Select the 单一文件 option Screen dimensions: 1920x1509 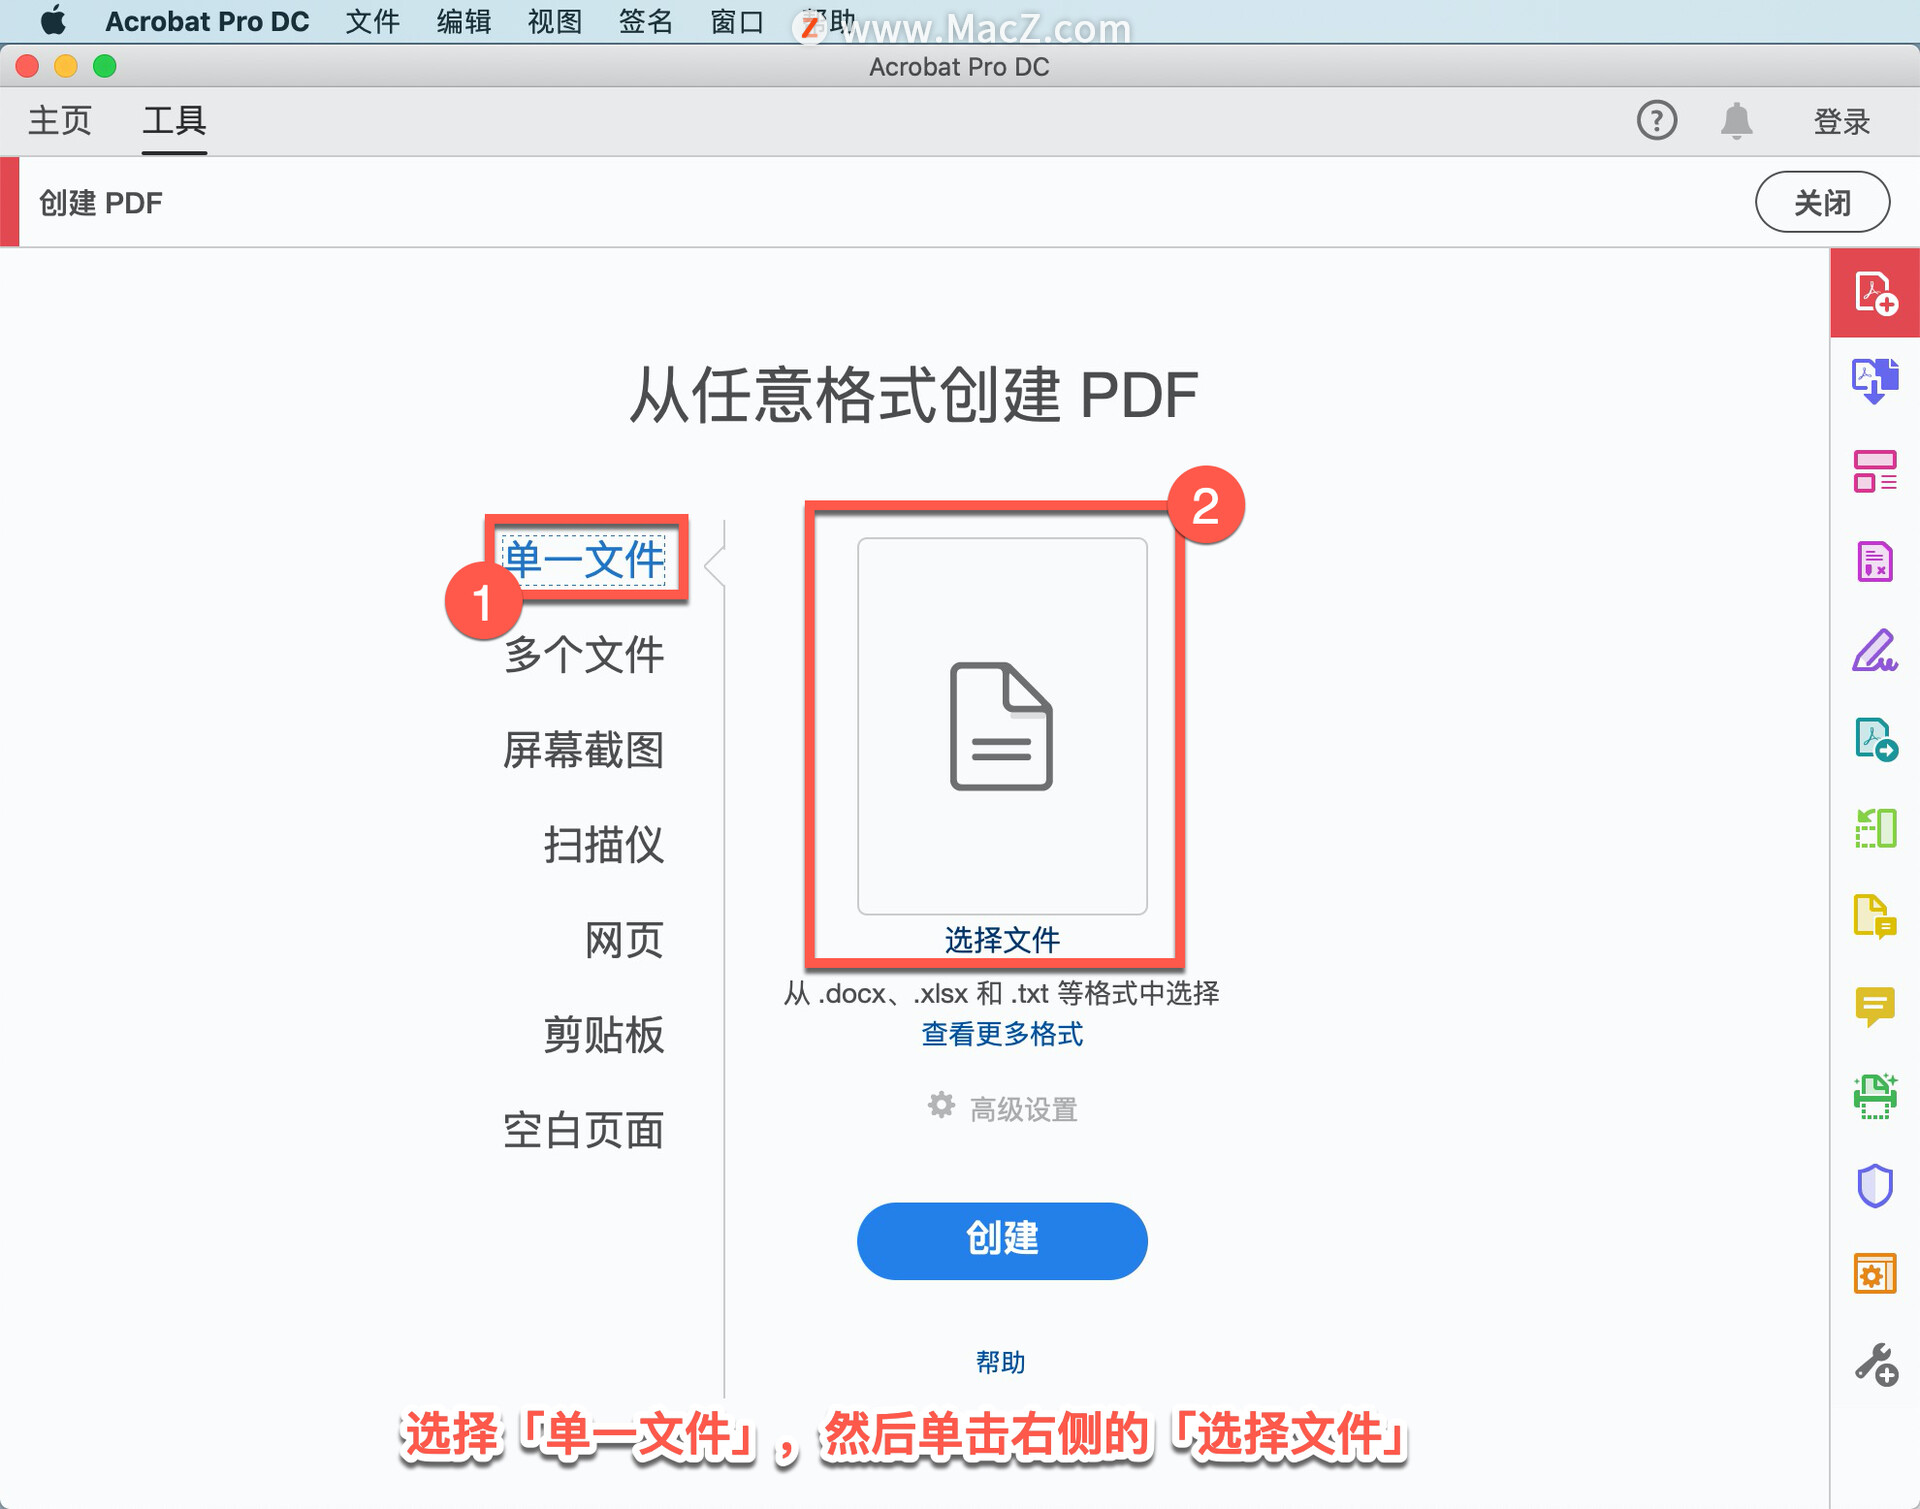[x=584, y=558]
